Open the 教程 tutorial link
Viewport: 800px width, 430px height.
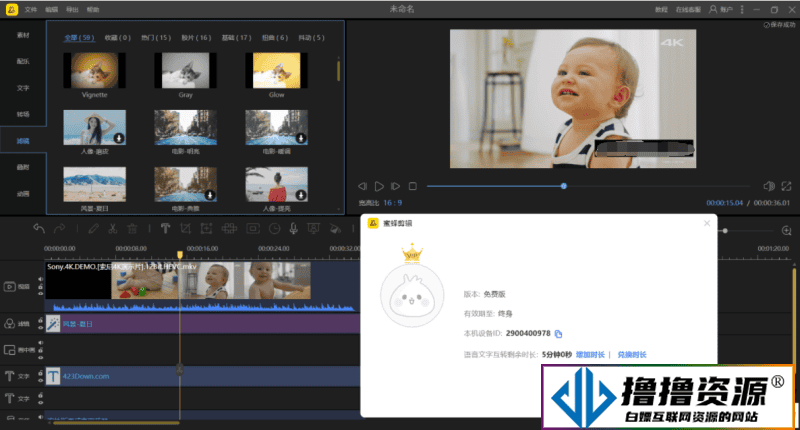(661, 10)
